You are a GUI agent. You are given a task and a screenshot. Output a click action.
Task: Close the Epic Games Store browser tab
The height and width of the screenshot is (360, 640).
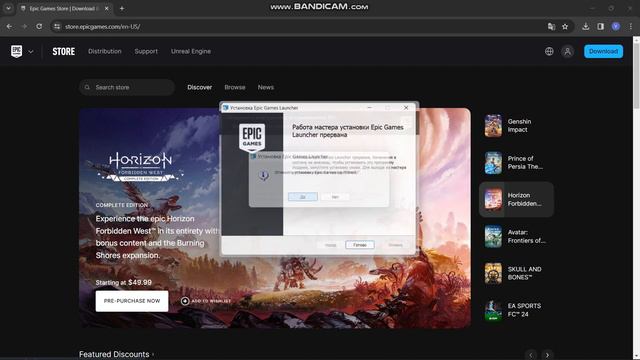pyautogui.click(x=107, y=8)
